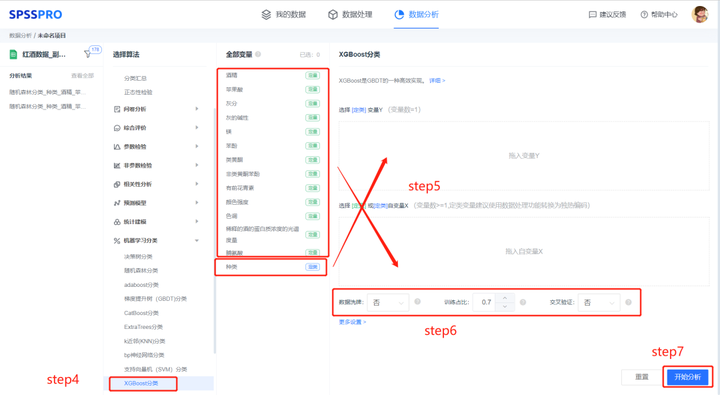Expand 相关性分析 with its arrow
720x395 pixels.
pyautogui.click(x=197, y=184)
